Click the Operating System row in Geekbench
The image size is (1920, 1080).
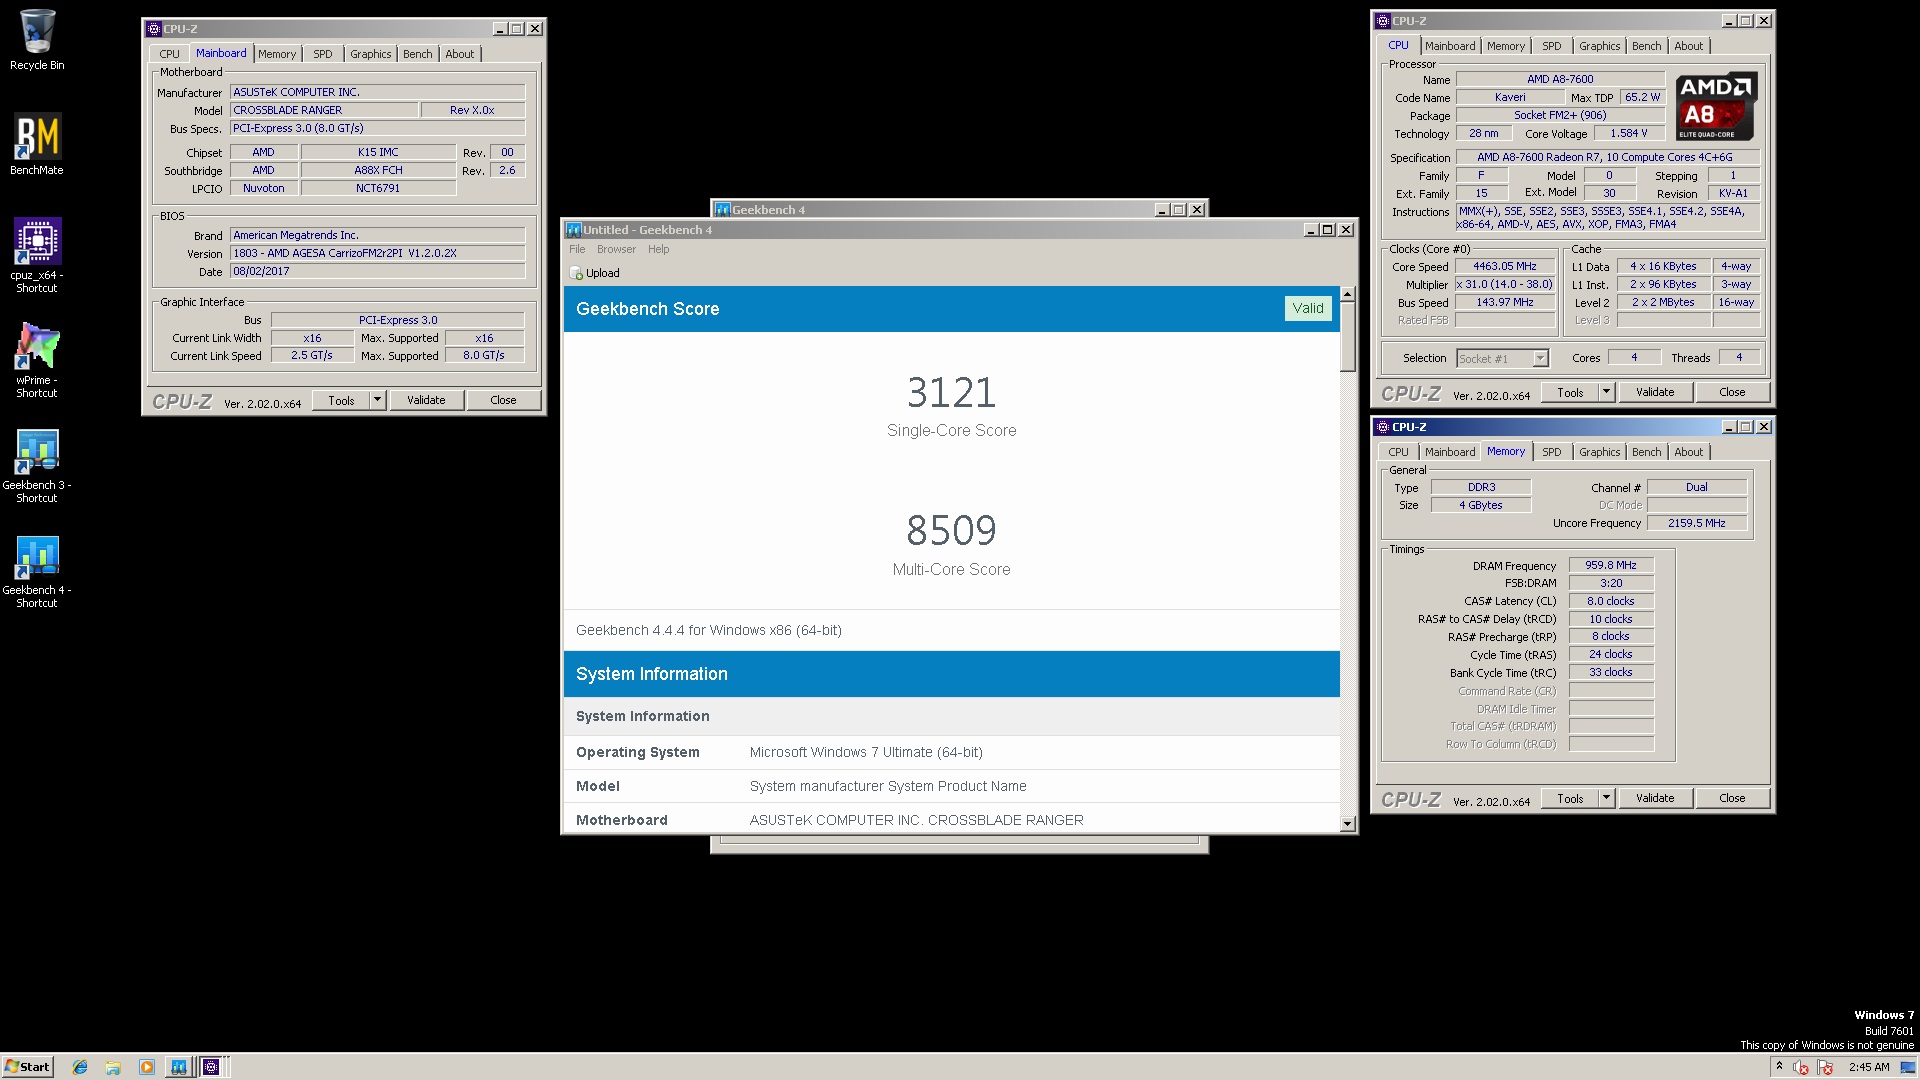951,752
